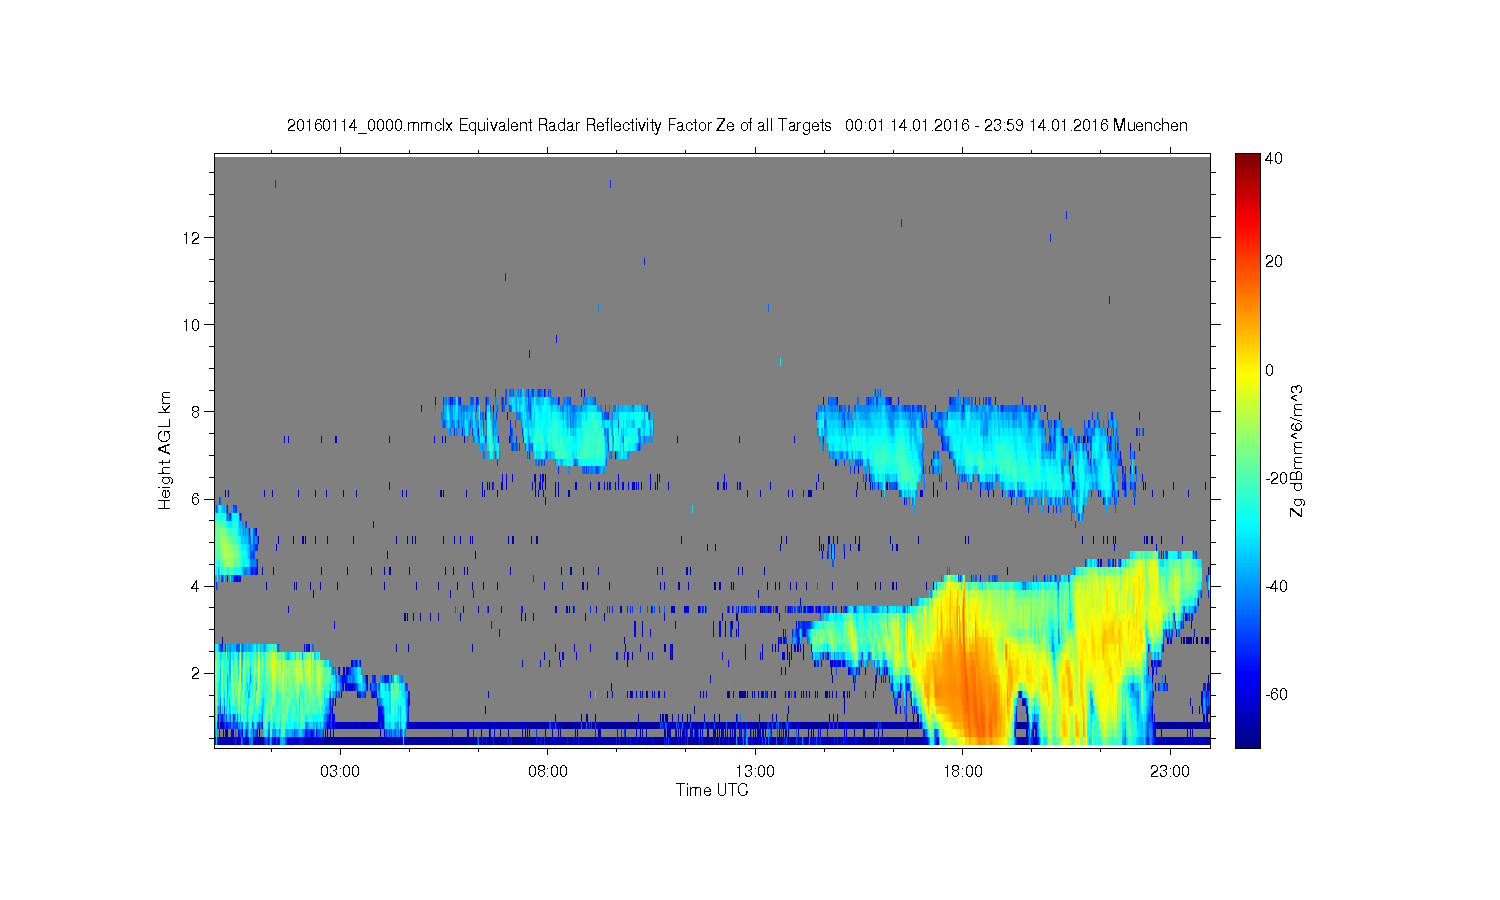Click the orange high-reflectivity core near 18:00
This screenshot has height=900, width=1500.
pos(968,690)
